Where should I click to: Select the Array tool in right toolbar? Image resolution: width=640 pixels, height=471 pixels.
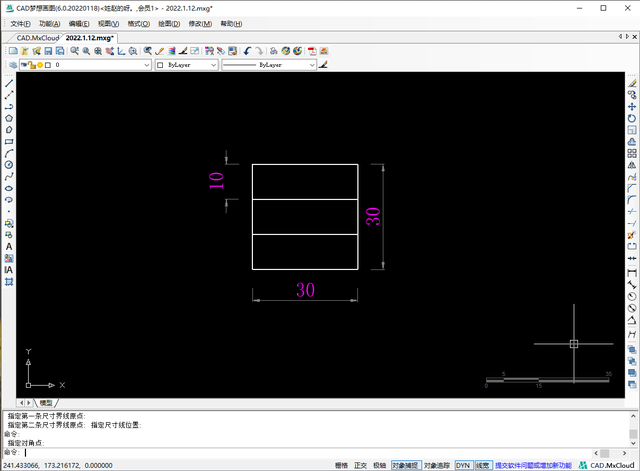(x=632, y=153)
